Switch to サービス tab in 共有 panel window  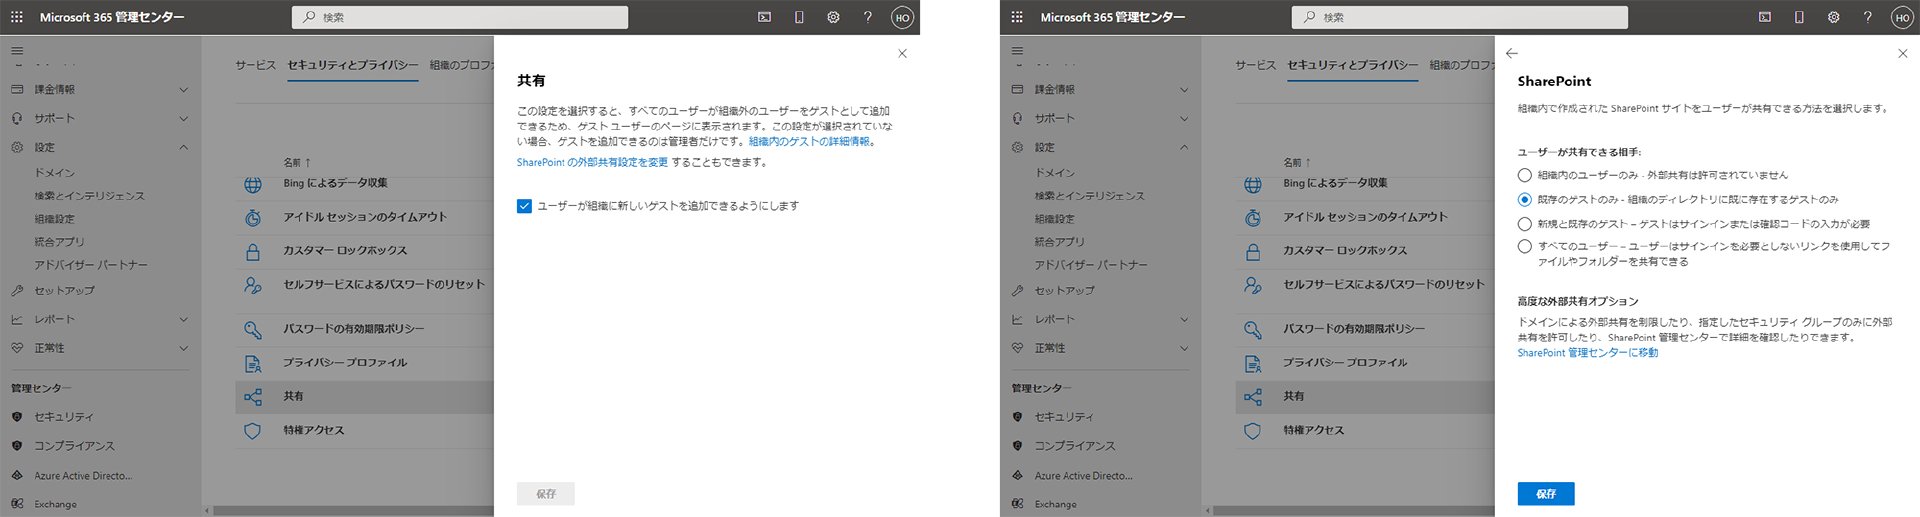(x=255, y=65)
